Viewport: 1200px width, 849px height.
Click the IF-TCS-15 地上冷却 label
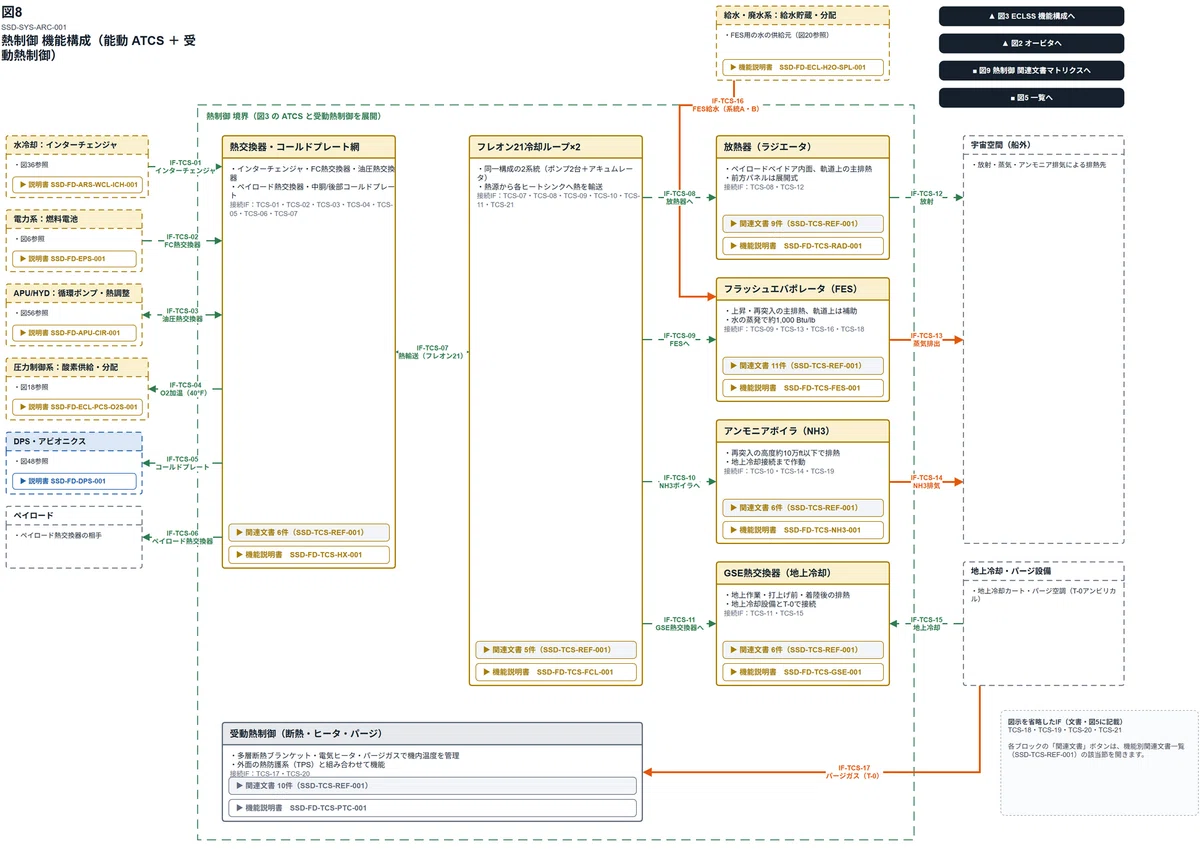926,623
